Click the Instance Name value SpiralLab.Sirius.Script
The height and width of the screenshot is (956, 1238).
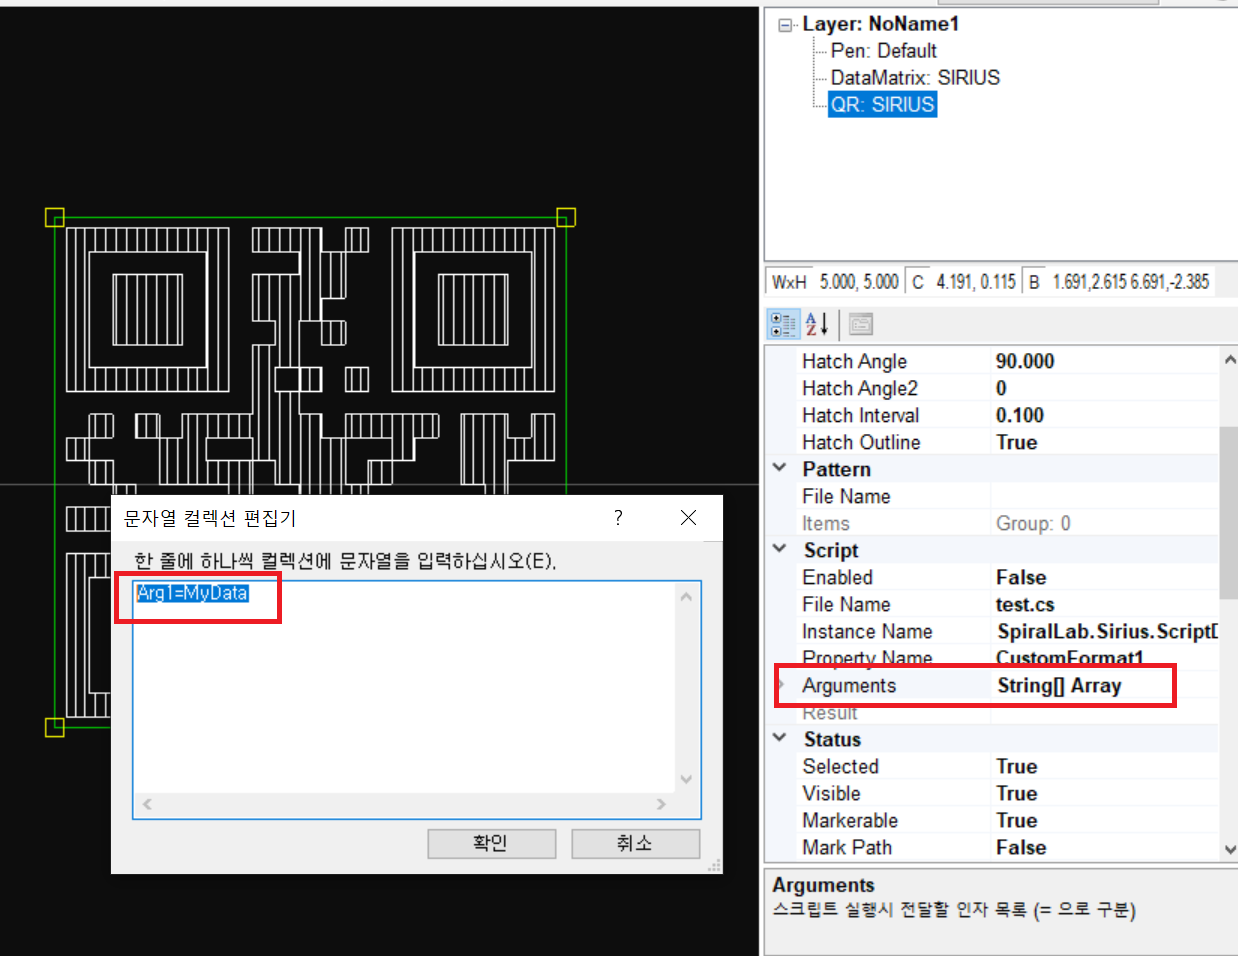pos(1107,631)
